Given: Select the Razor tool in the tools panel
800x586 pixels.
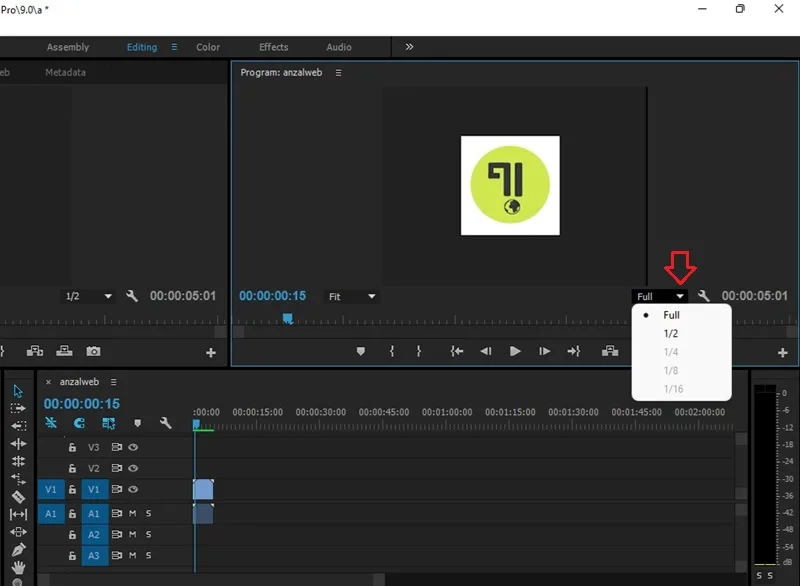Looking at the screenshot, I should click(18, 497).
